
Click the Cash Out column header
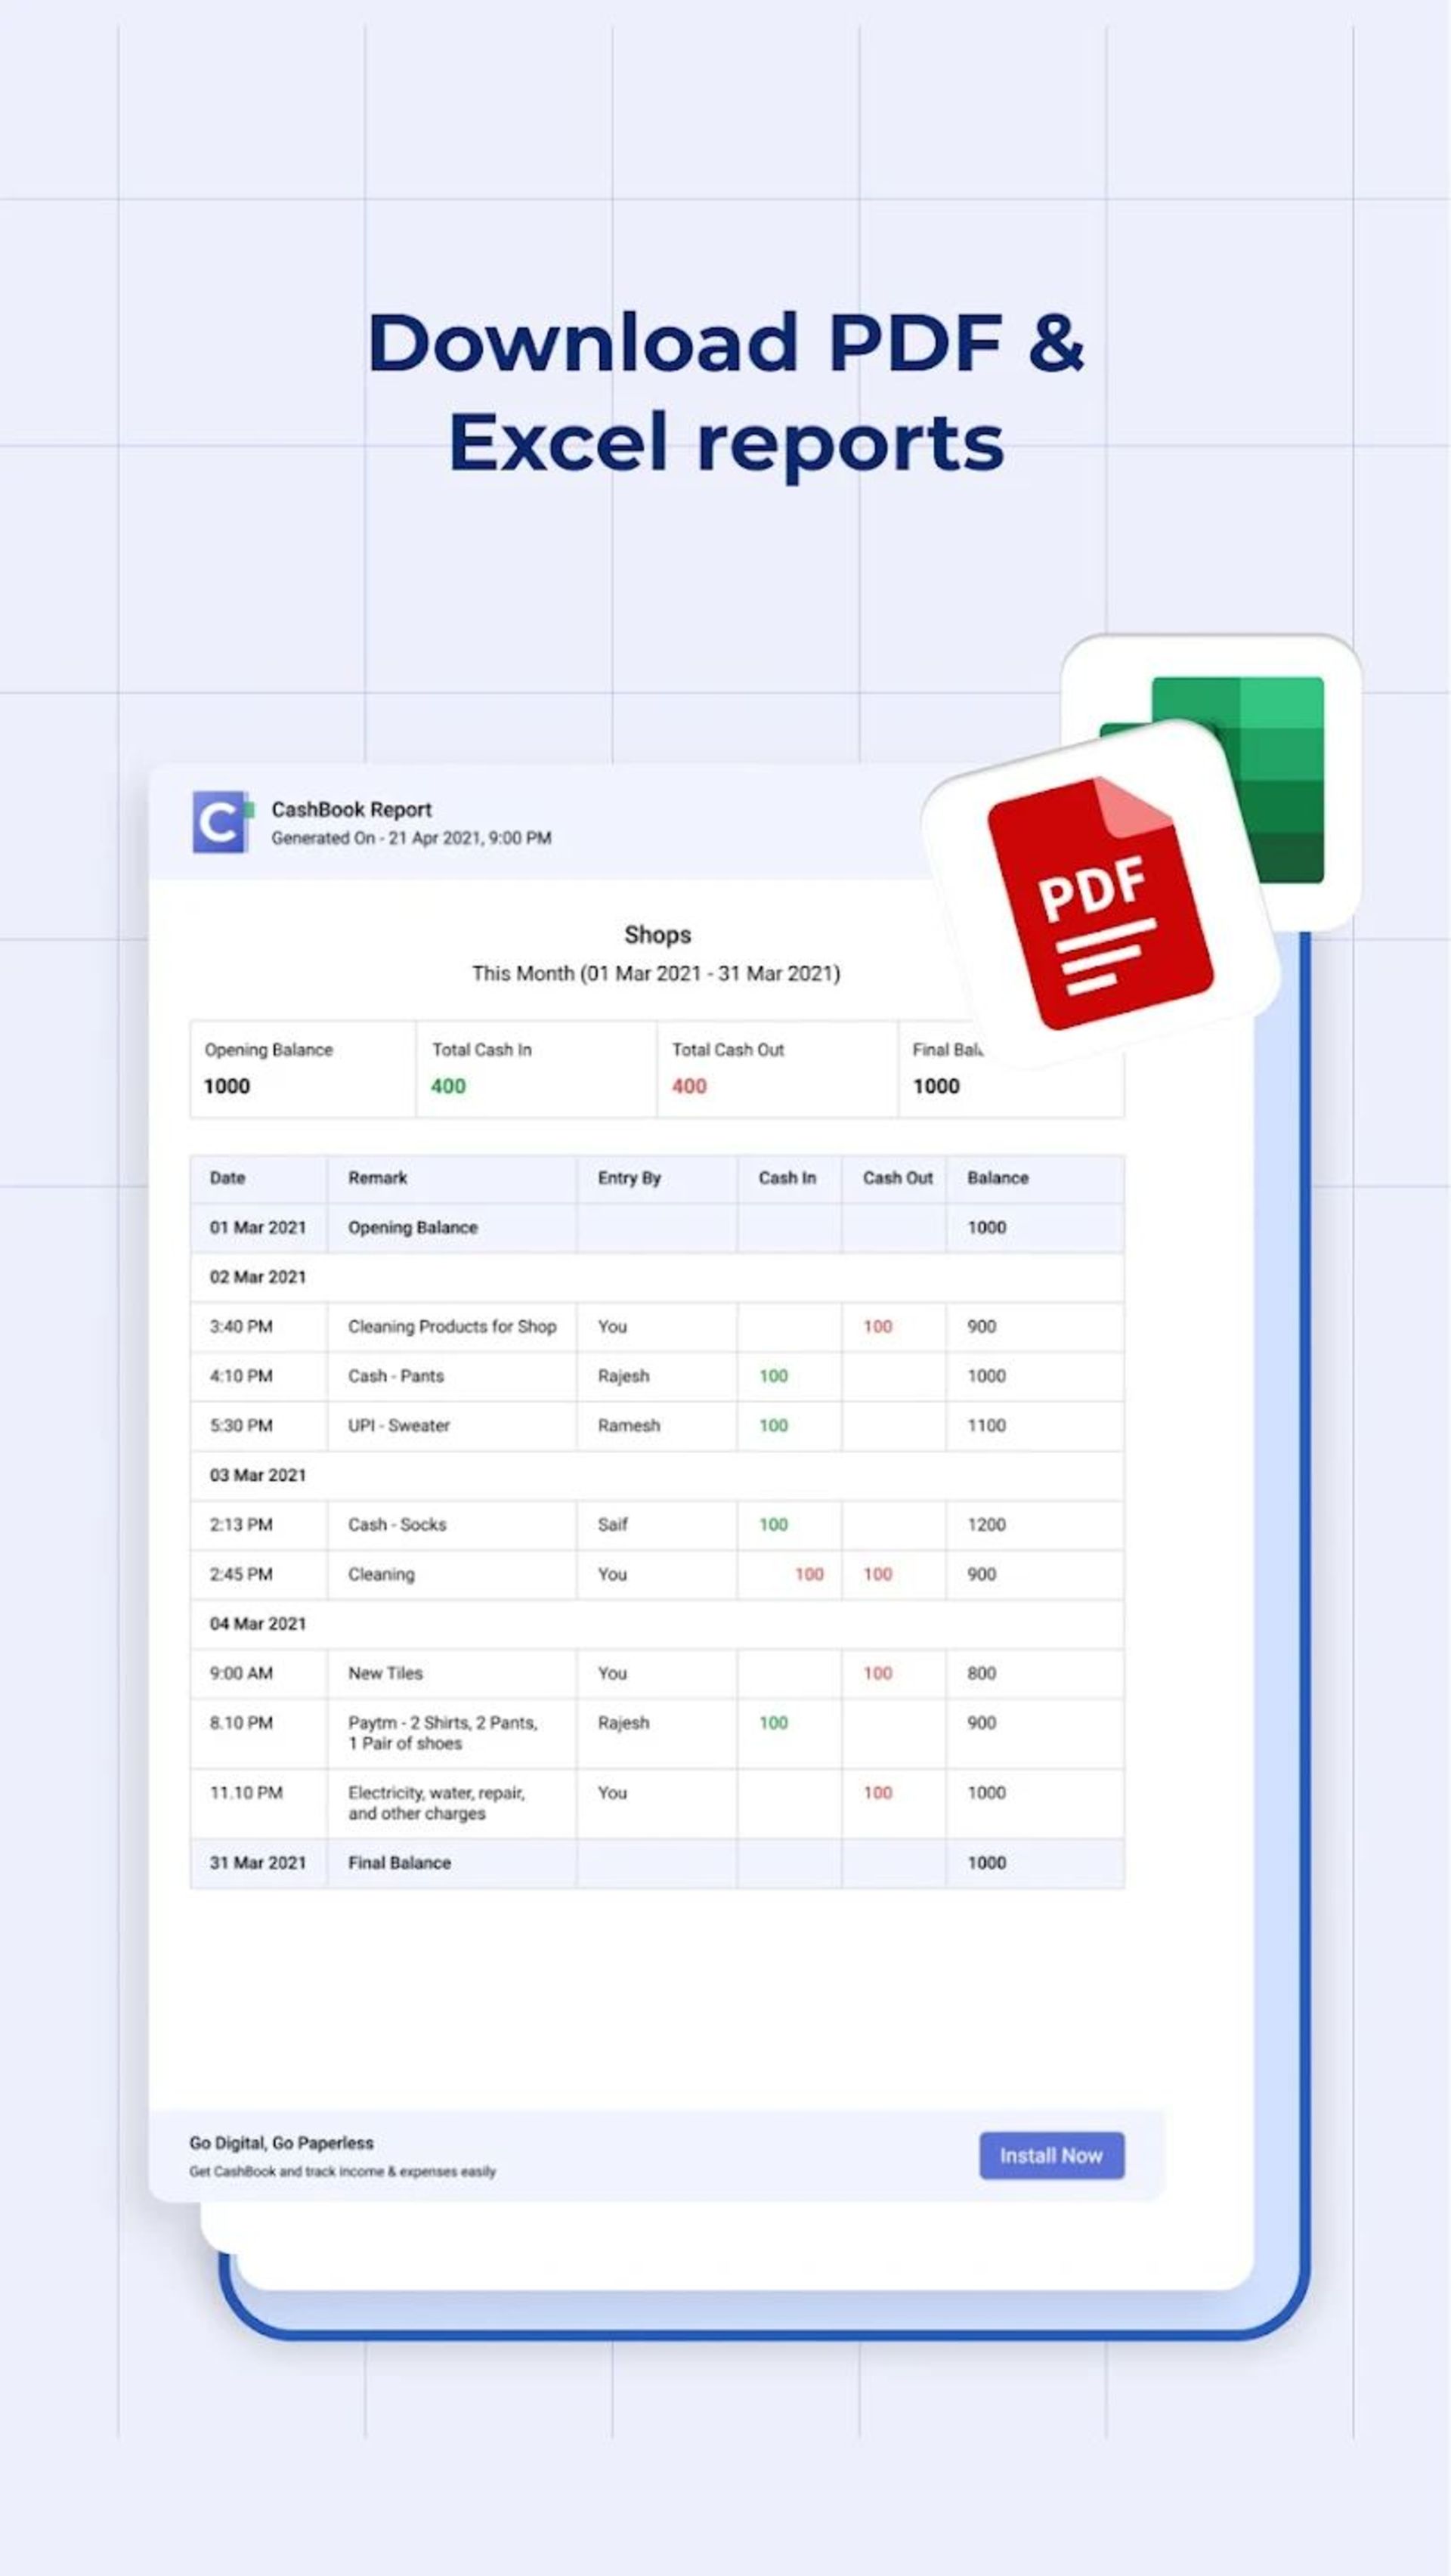coord(897,1177)
